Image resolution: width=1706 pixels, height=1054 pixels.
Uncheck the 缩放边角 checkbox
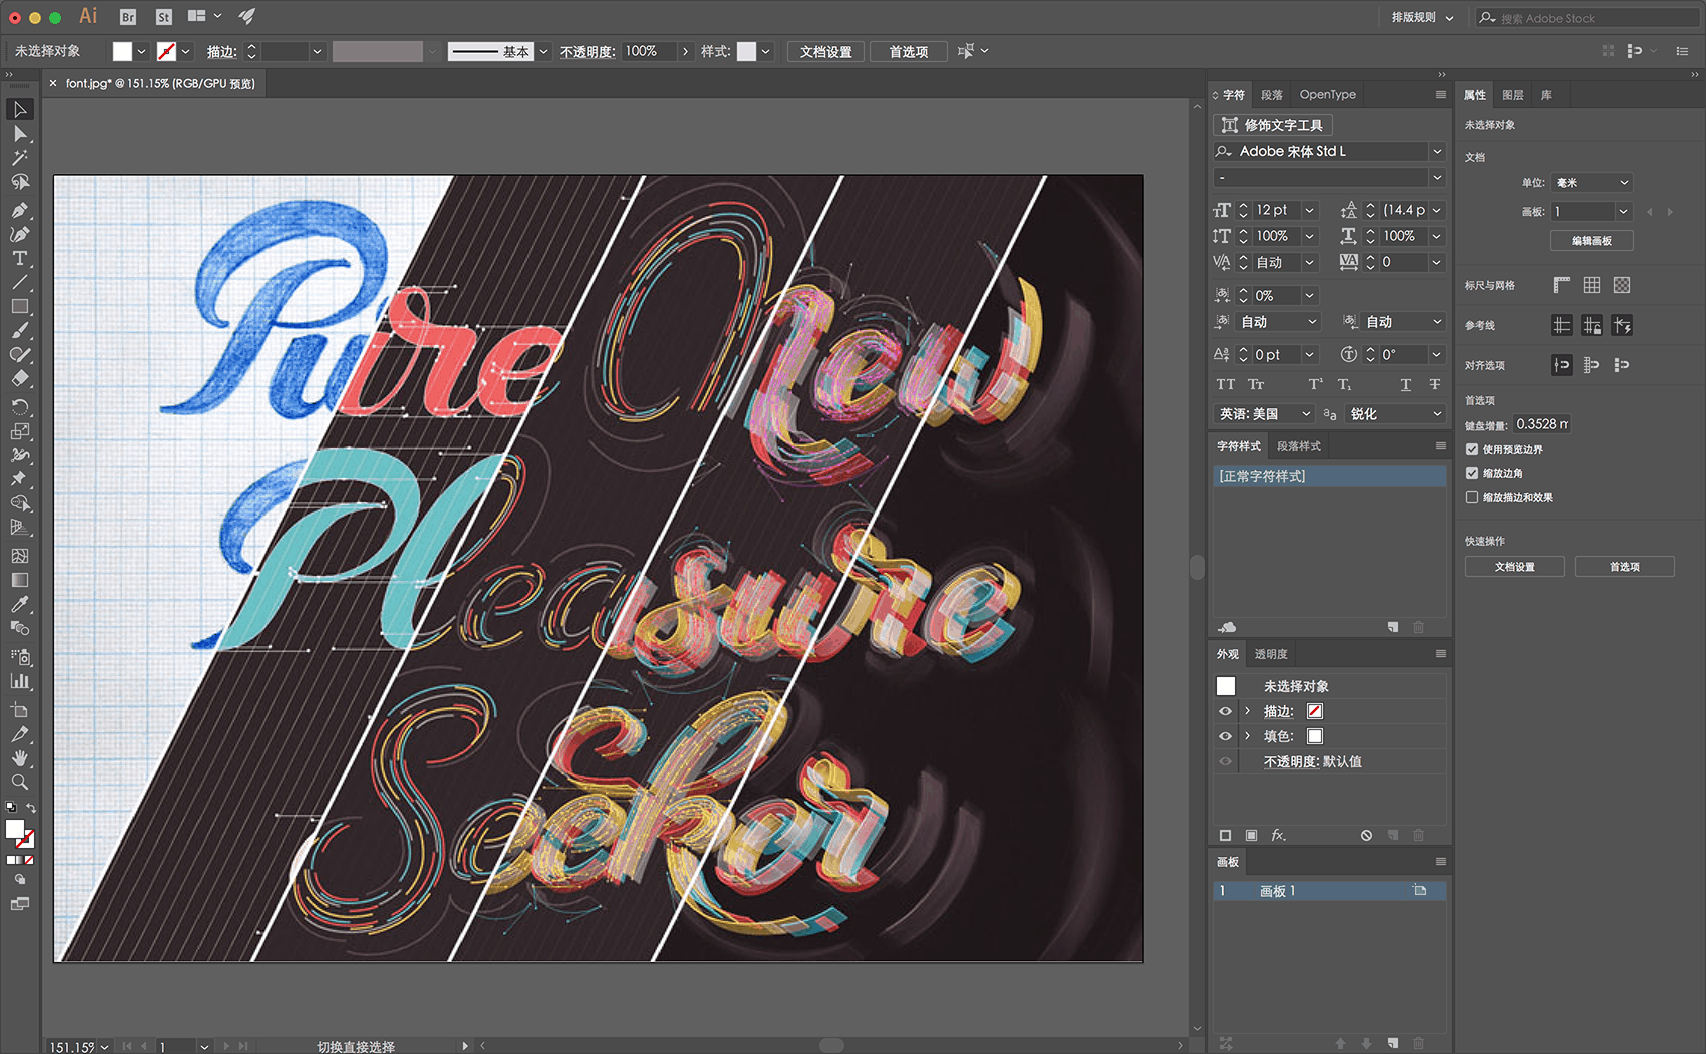click(x=1472, y=473)
